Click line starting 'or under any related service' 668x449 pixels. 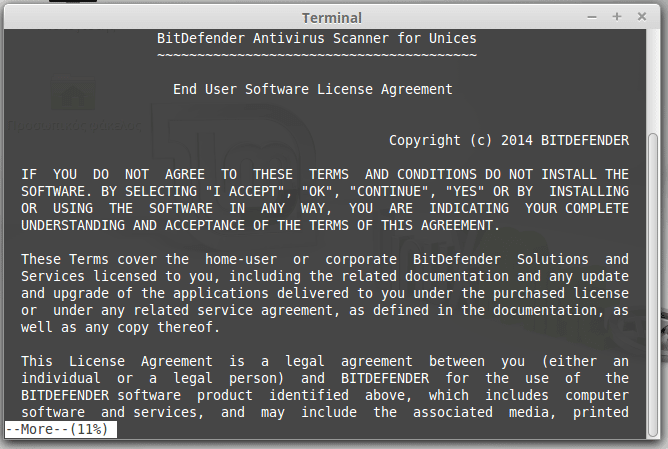click(325, 311)
